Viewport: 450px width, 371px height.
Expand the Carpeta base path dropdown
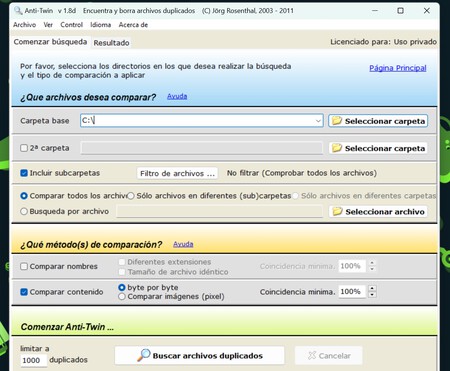(318, 121)
